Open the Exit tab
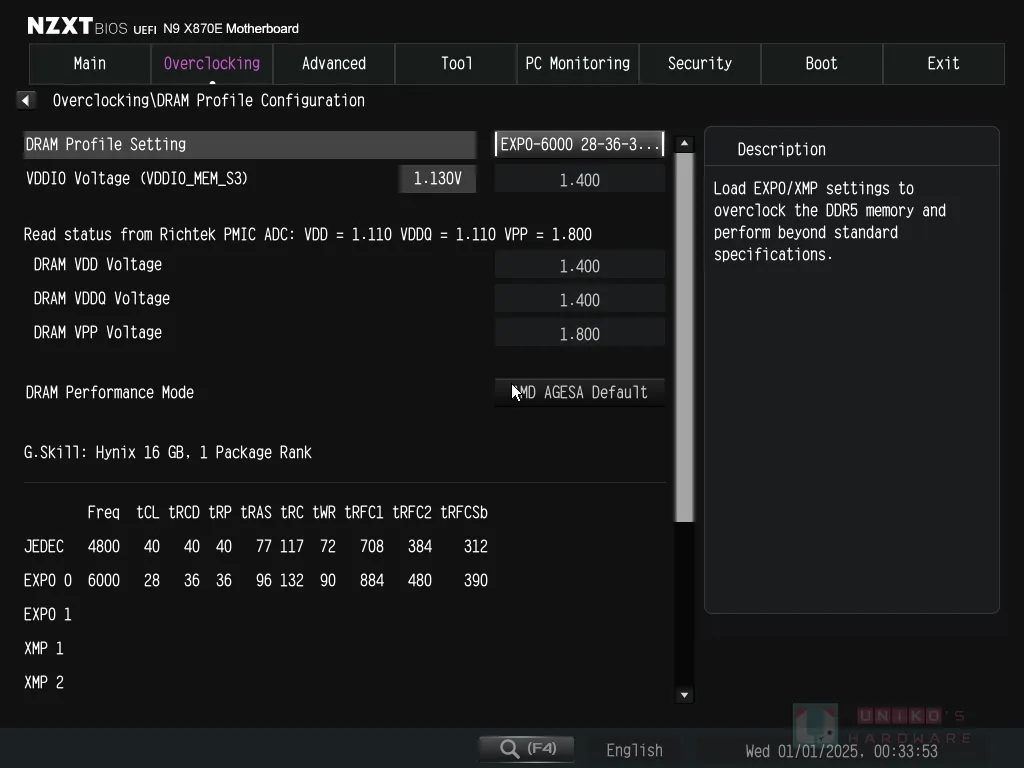The width and height of the screenshot is (1024, 768). click(944, 63)
